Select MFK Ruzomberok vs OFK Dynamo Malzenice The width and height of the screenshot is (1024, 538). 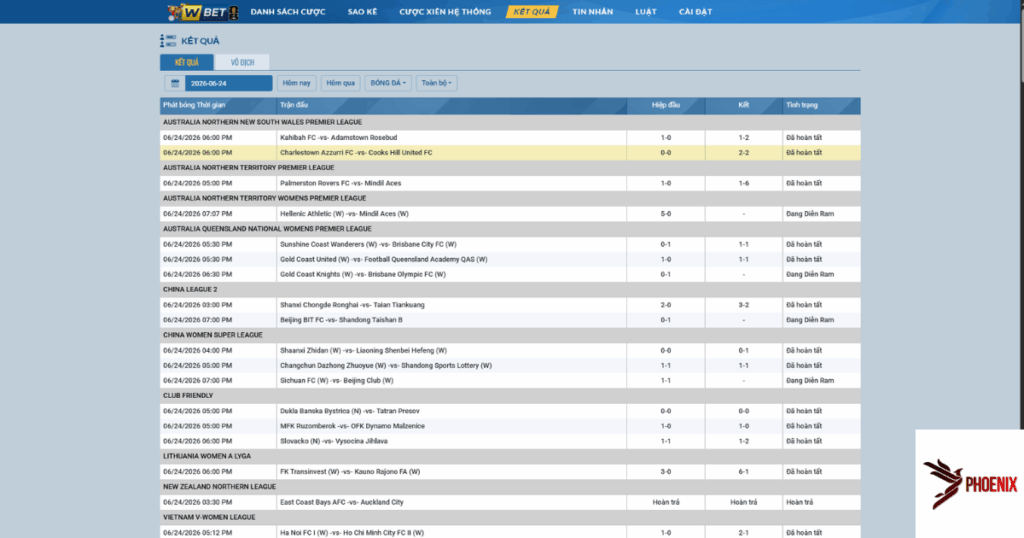(x=510, y=426)
